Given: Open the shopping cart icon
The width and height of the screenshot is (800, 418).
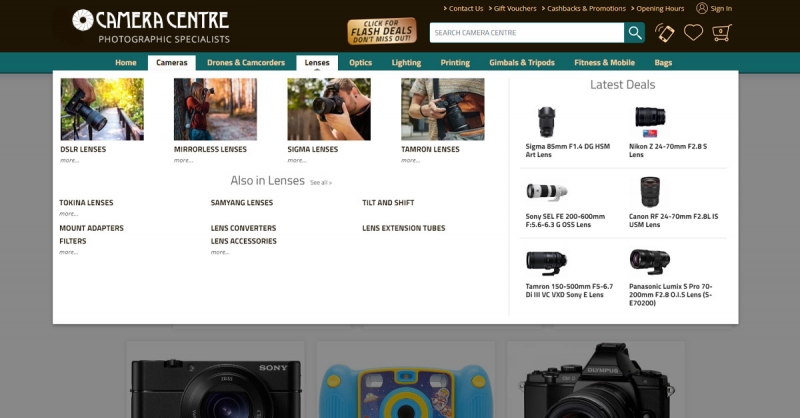Looking at the screenshot, I should tap(722, 33).
